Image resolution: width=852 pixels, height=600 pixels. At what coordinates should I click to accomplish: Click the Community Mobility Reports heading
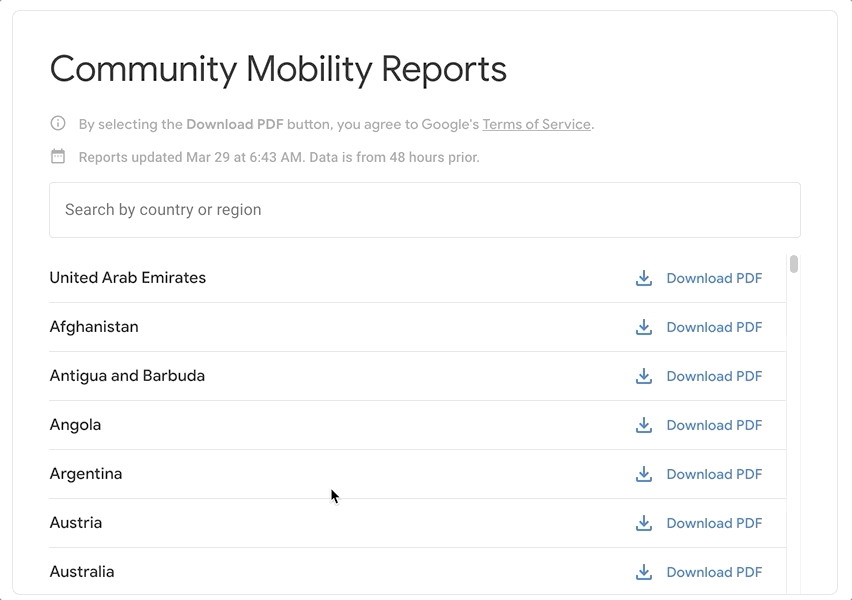[278, 70]
